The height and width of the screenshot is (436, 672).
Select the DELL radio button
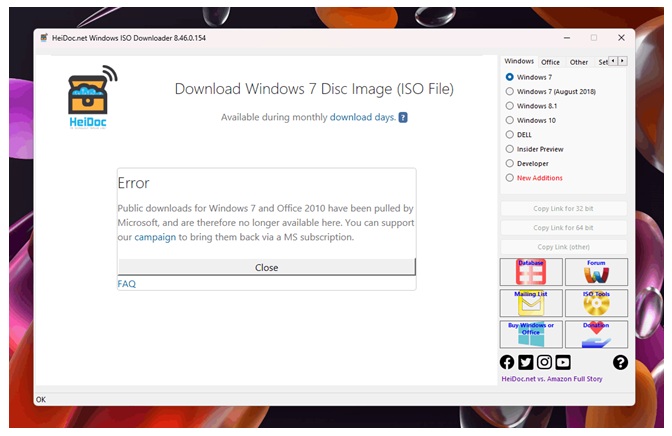510,135
